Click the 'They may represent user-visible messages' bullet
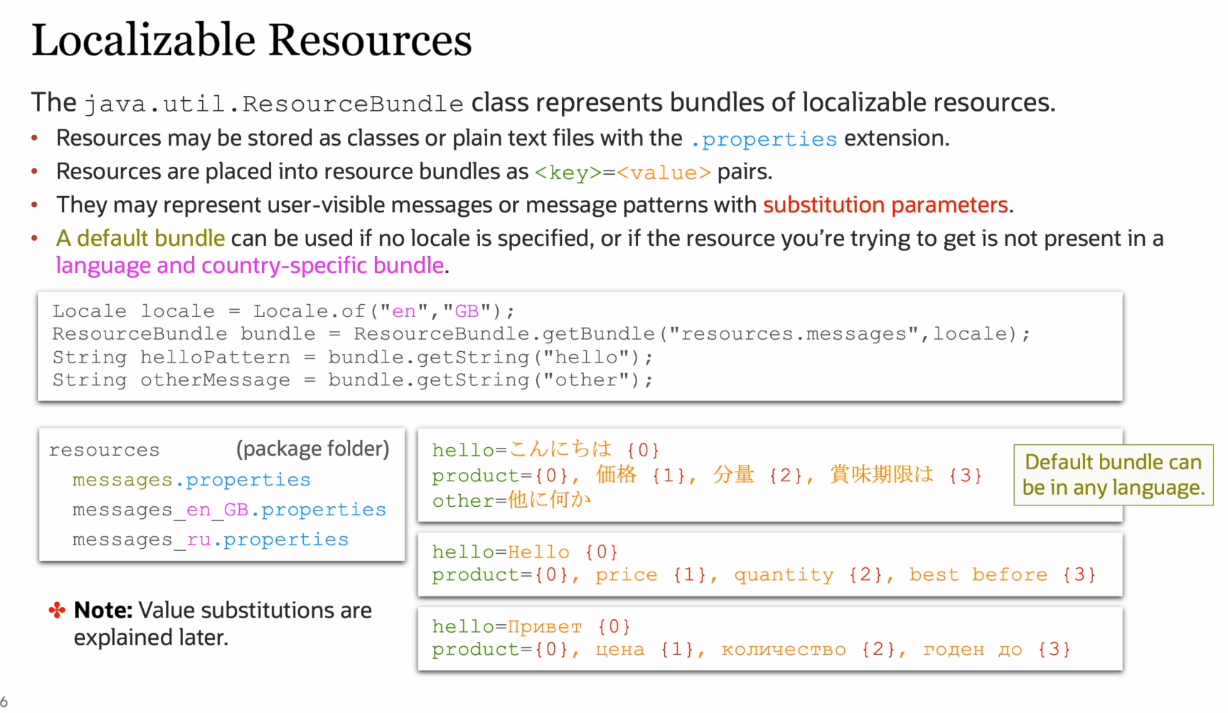This screenshot has height=713, width=1228. pos(535,206)
